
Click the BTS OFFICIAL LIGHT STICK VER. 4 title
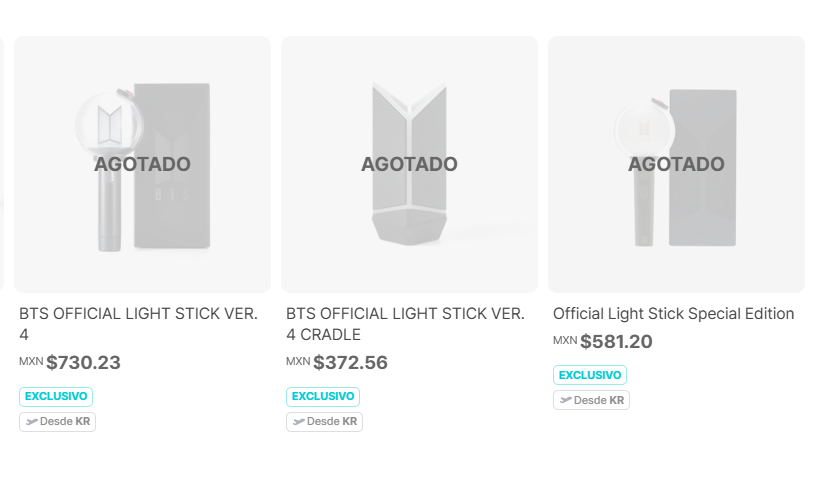pos(138,324)
